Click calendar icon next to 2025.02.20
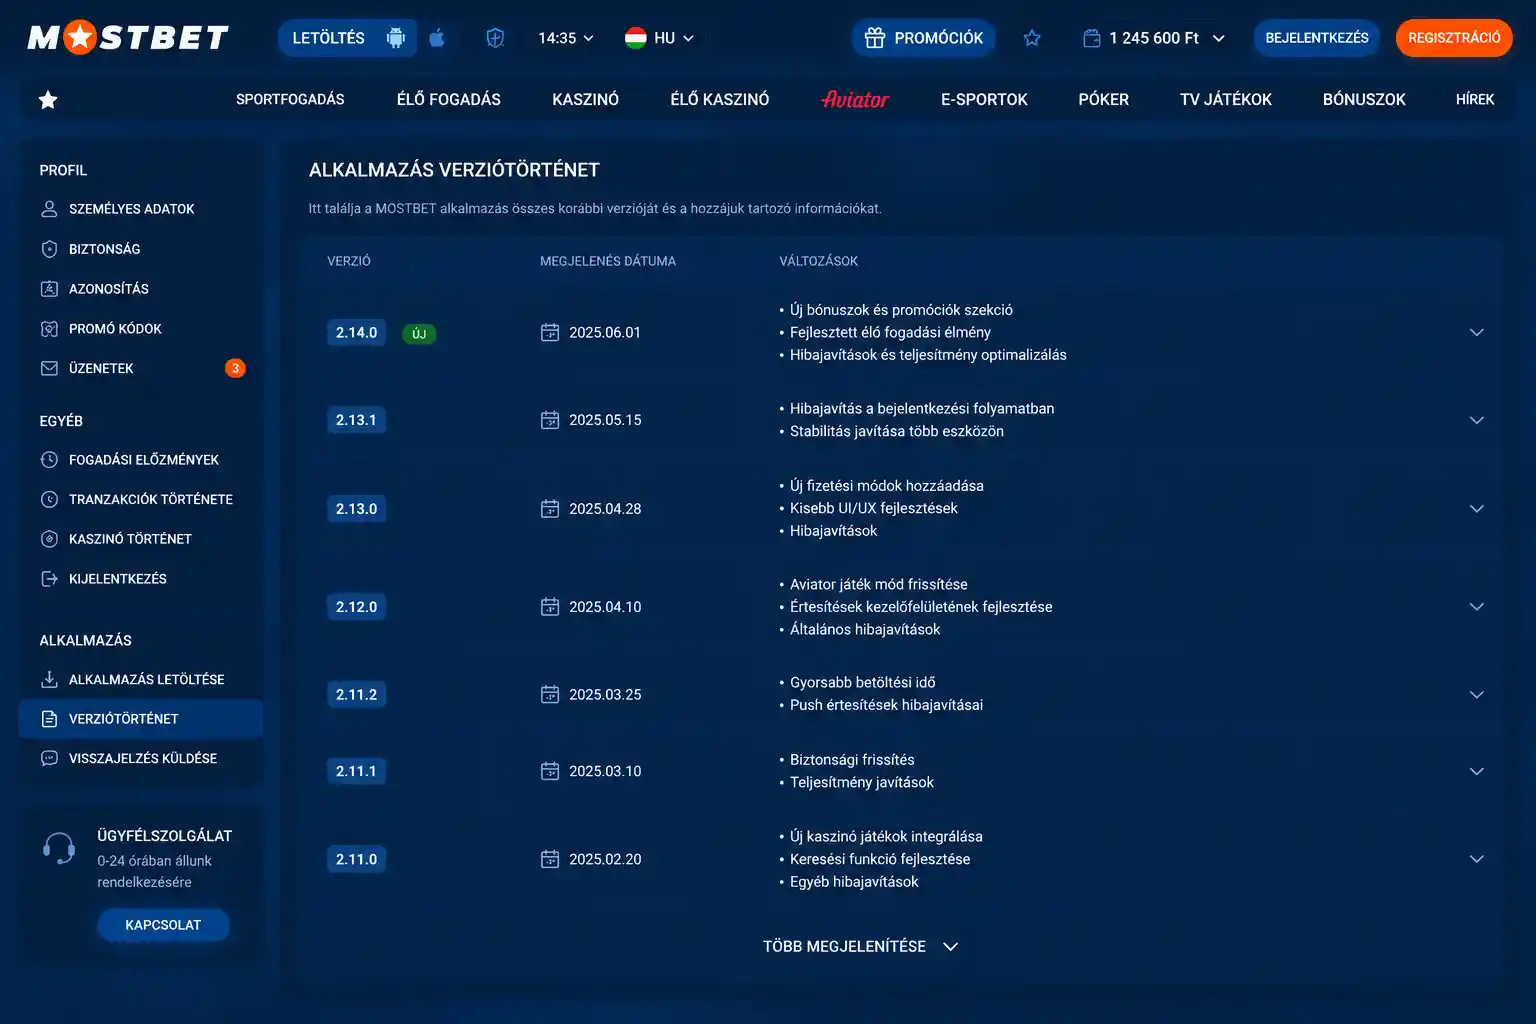 click(x=550, y=859)
